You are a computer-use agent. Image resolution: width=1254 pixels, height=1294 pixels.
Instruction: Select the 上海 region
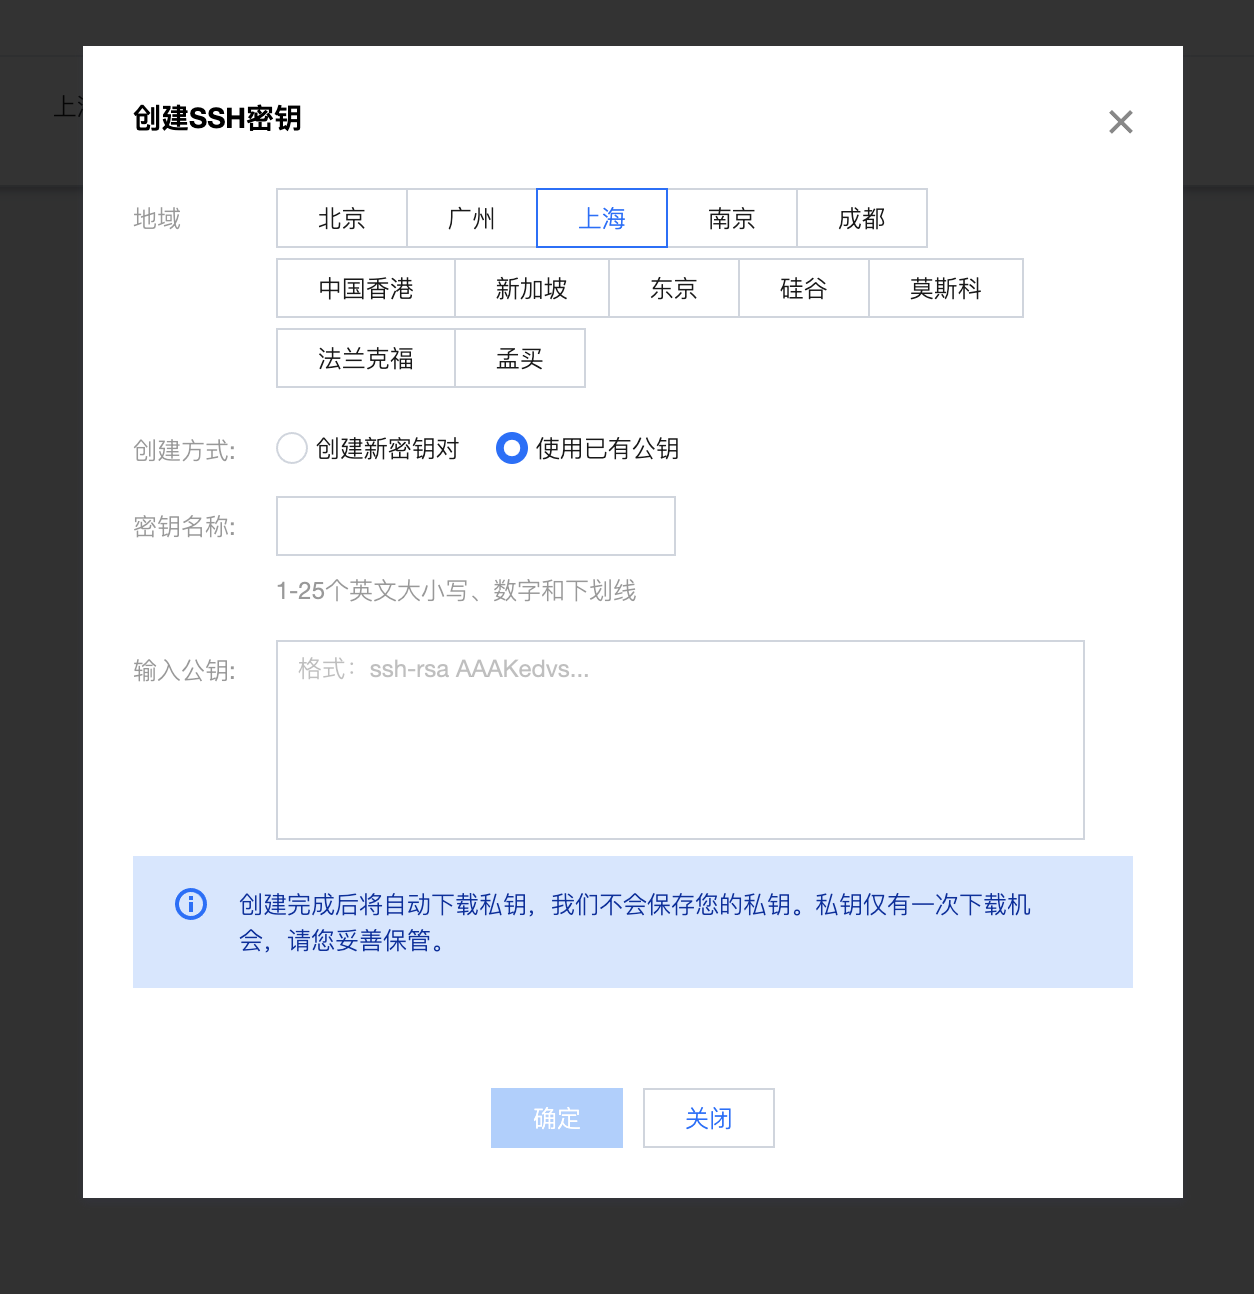[x=601, y=218]
